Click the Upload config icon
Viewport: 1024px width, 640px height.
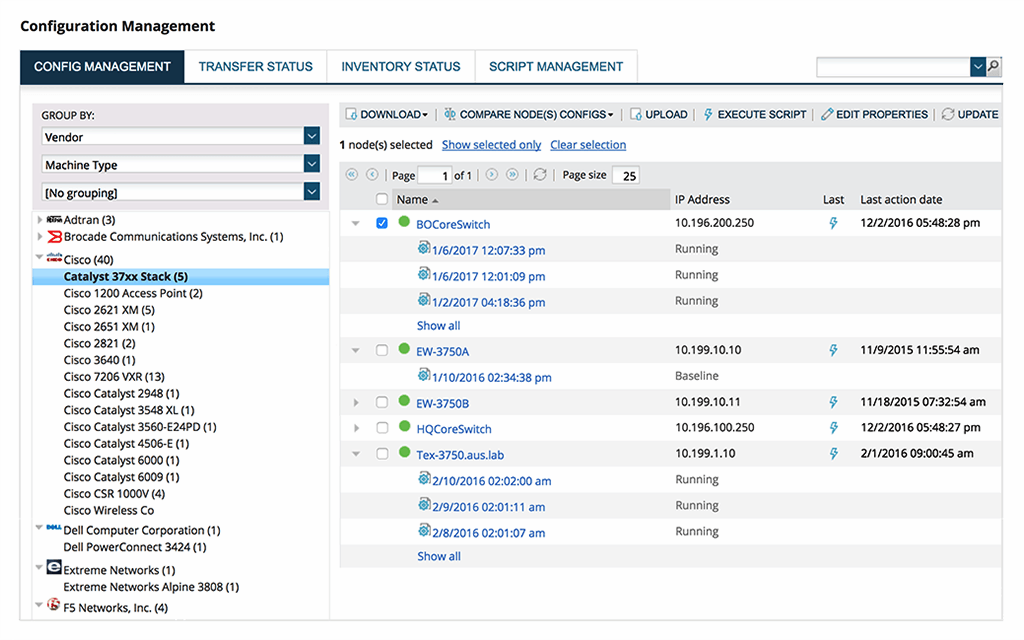point(635,114)
